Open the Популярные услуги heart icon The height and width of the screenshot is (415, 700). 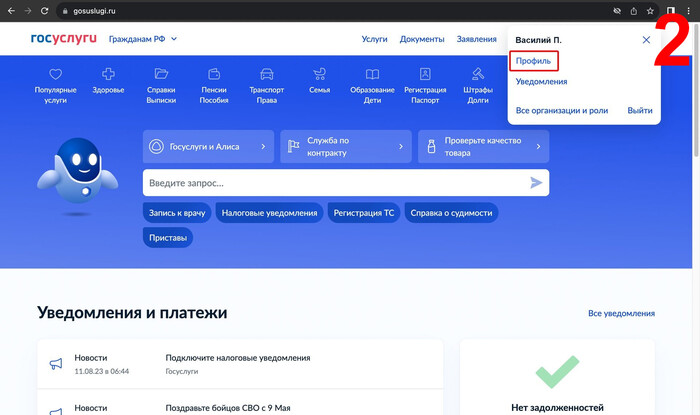[55, 74]
